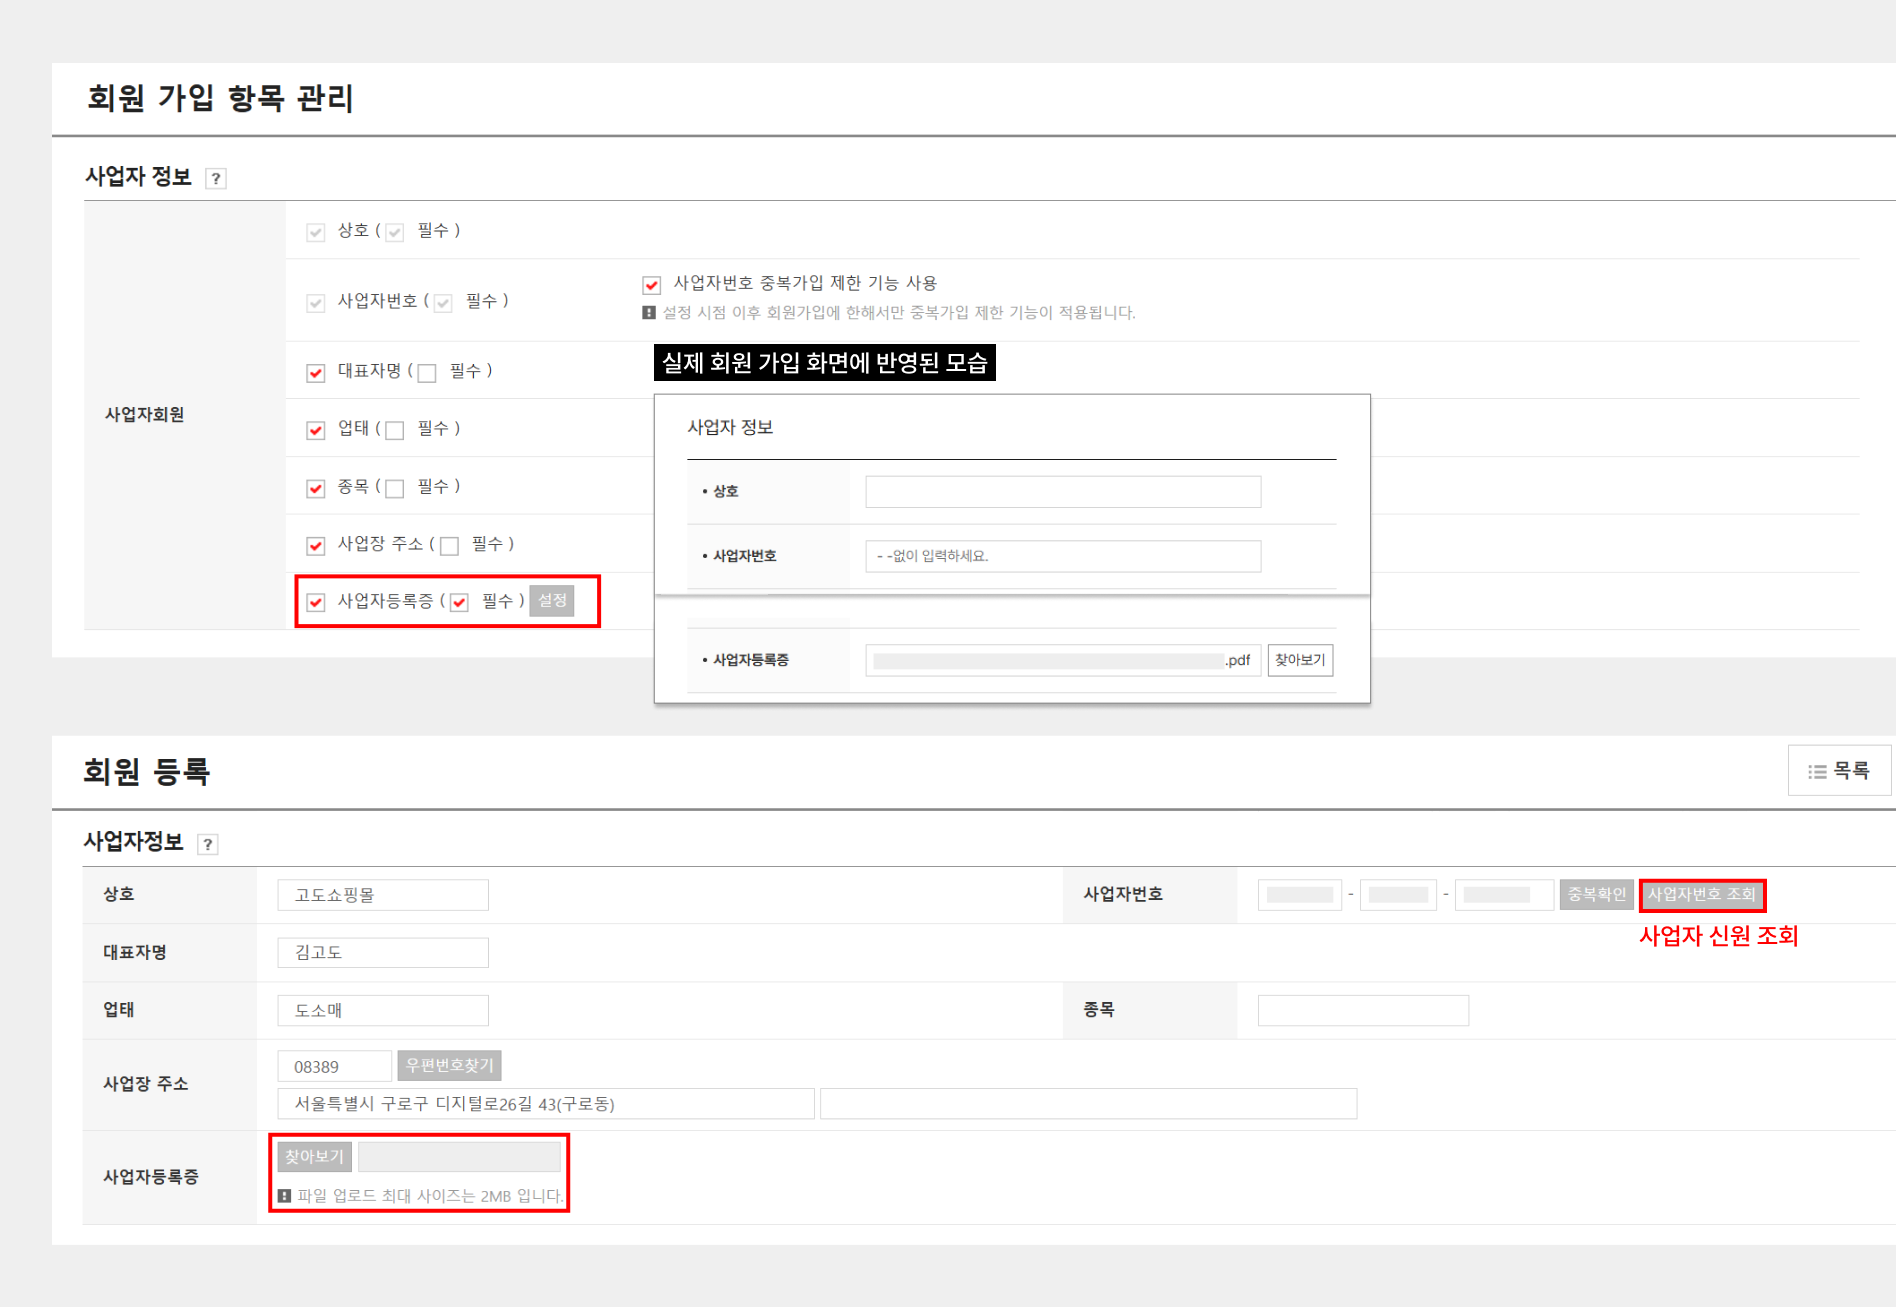Screen dimensions: 1896x1307
Task: Toggle the 사업자번호 필수 checkbox
Action: coord(443,302)
